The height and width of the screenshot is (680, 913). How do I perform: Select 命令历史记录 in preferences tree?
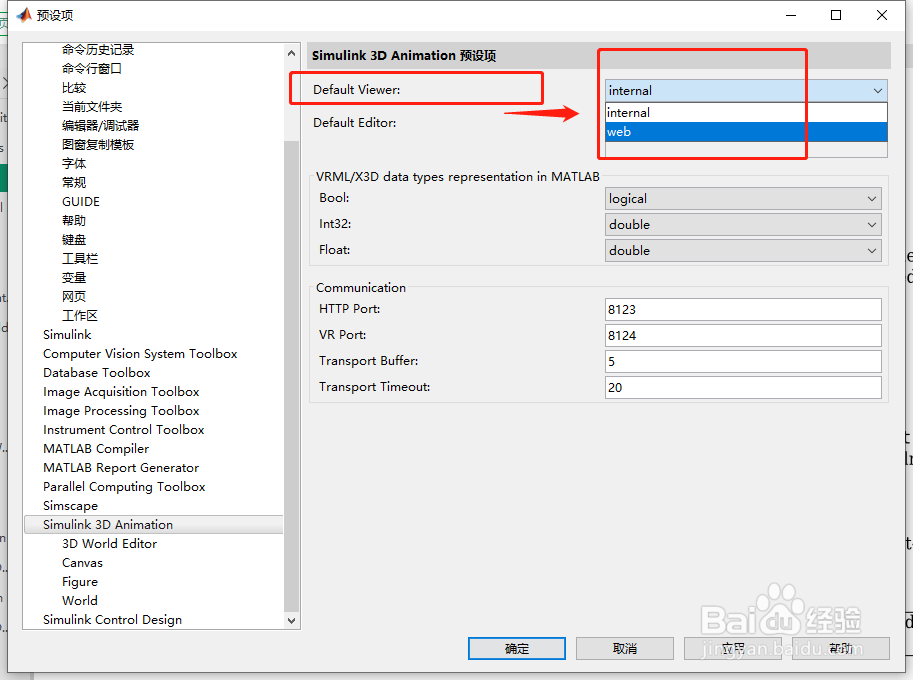click(98, 50)
